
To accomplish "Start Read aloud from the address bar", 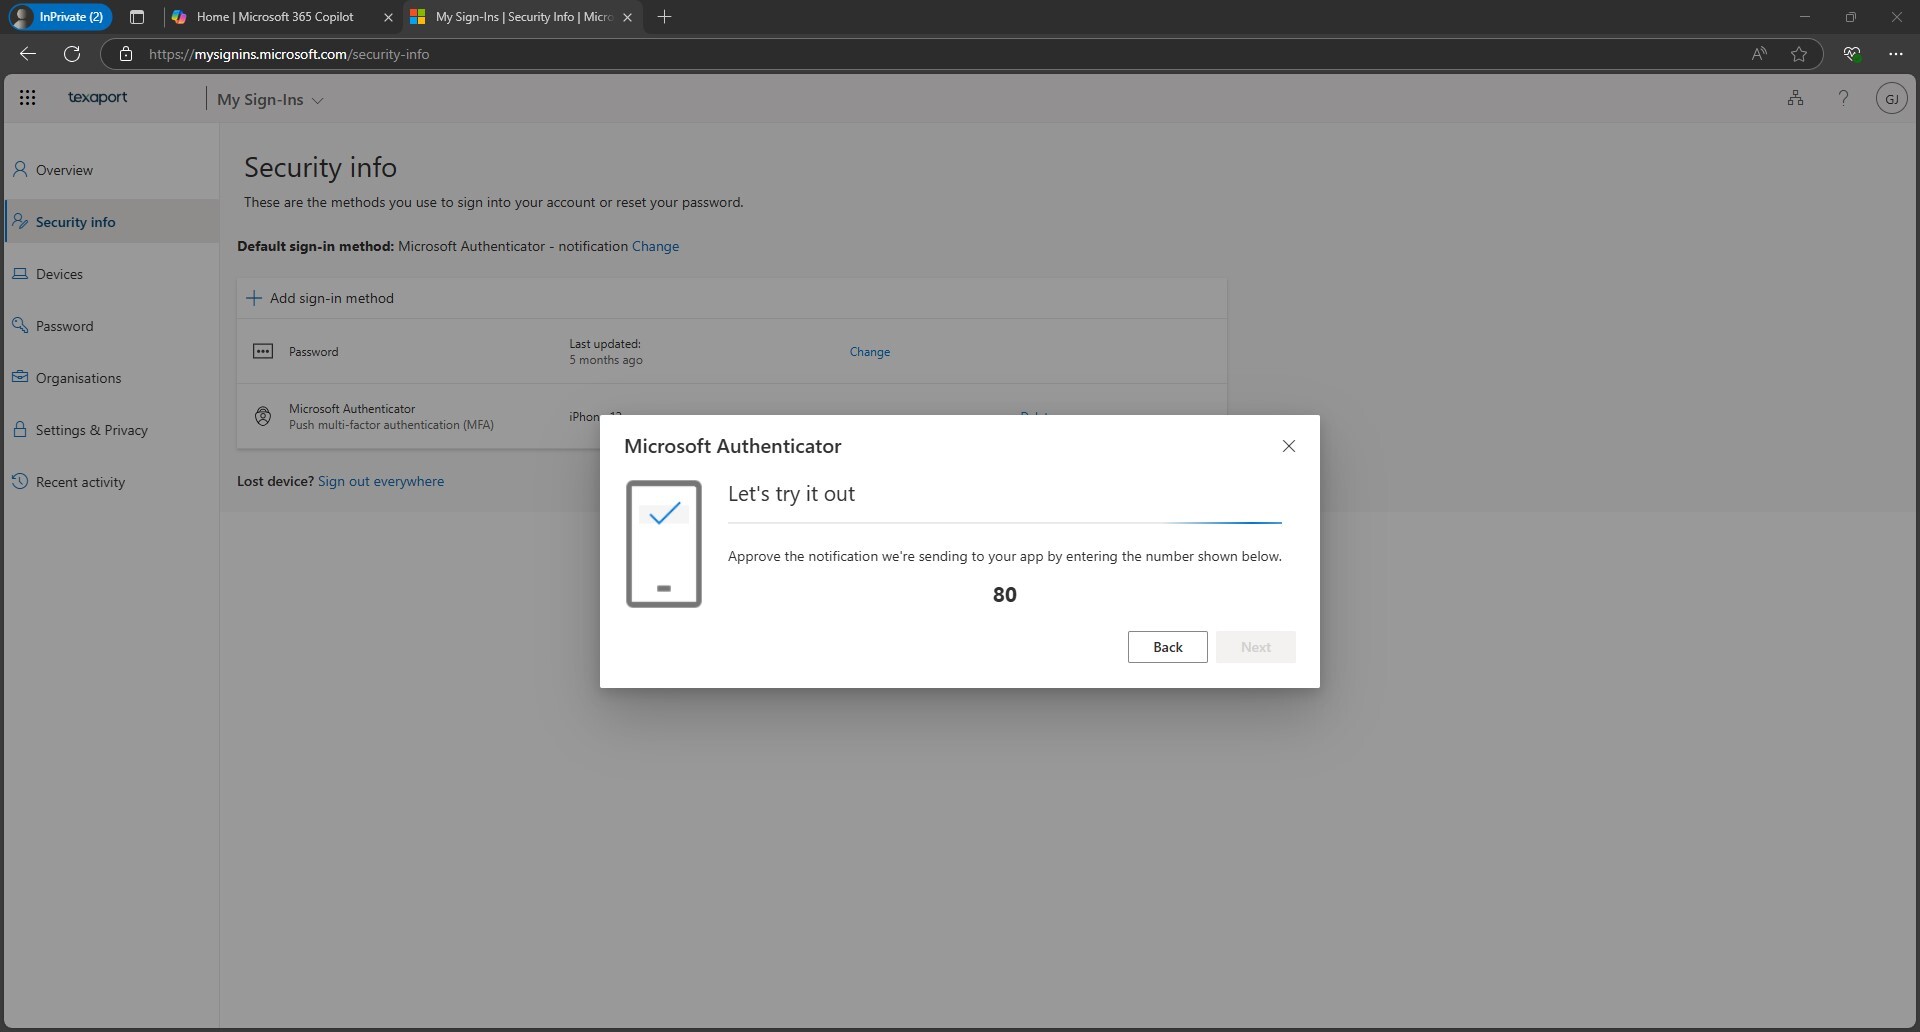I will (x=1760, y=54).
